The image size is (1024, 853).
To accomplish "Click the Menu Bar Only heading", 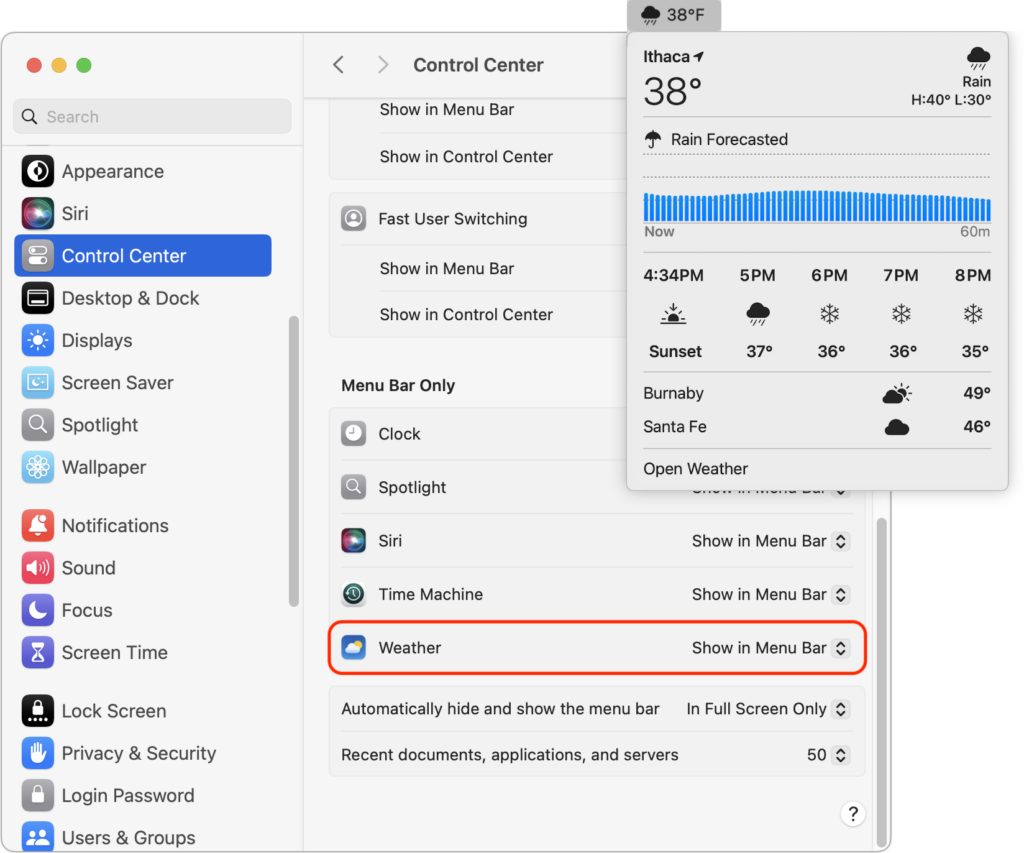I will coord(398,385).
